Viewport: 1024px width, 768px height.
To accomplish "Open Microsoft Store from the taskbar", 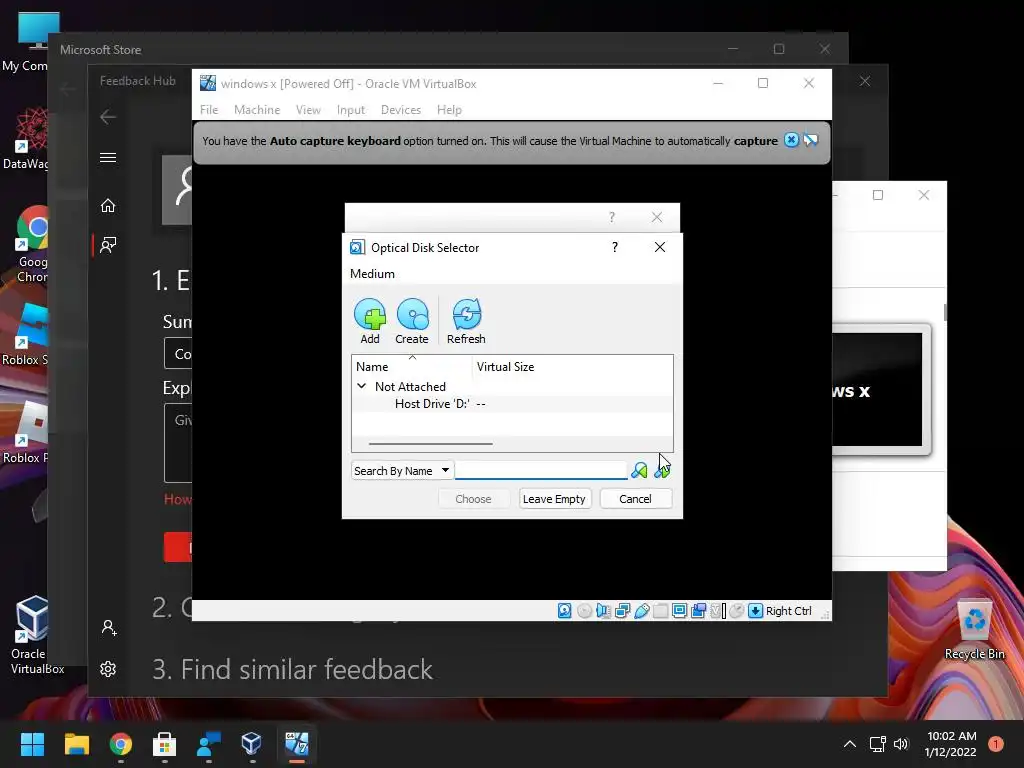I will coord(164,744).
